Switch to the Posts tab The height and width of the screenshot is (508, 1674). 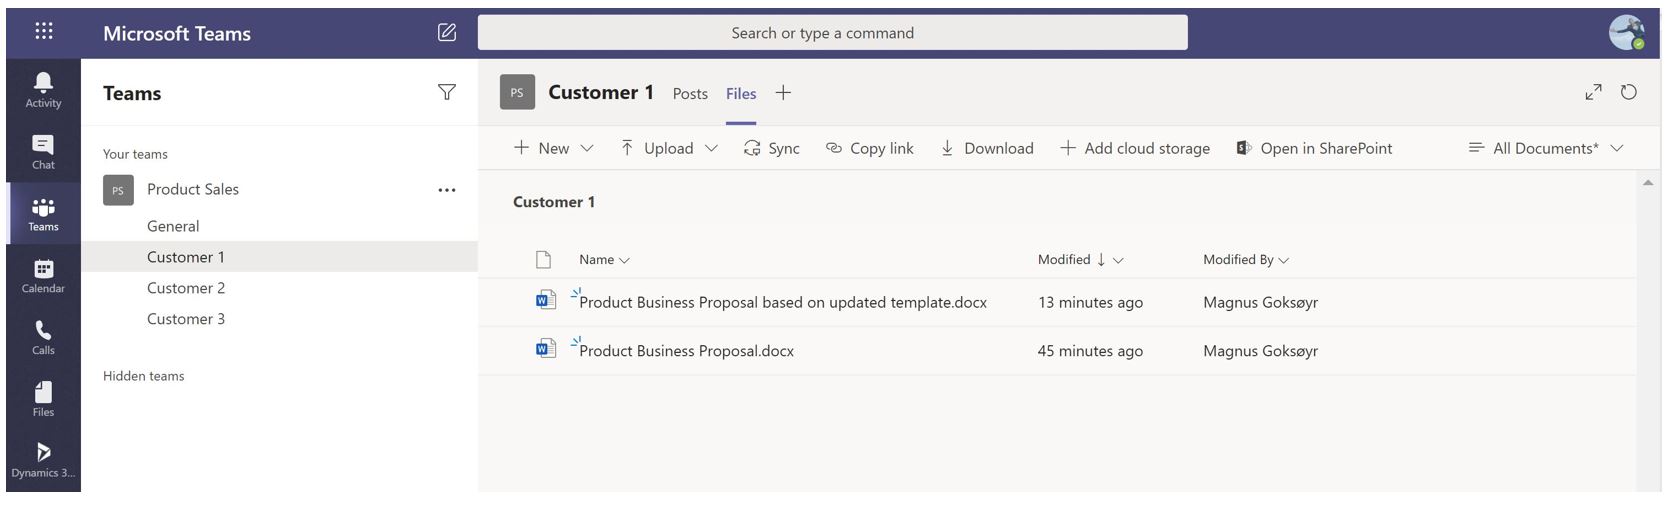tap(690, 93)
